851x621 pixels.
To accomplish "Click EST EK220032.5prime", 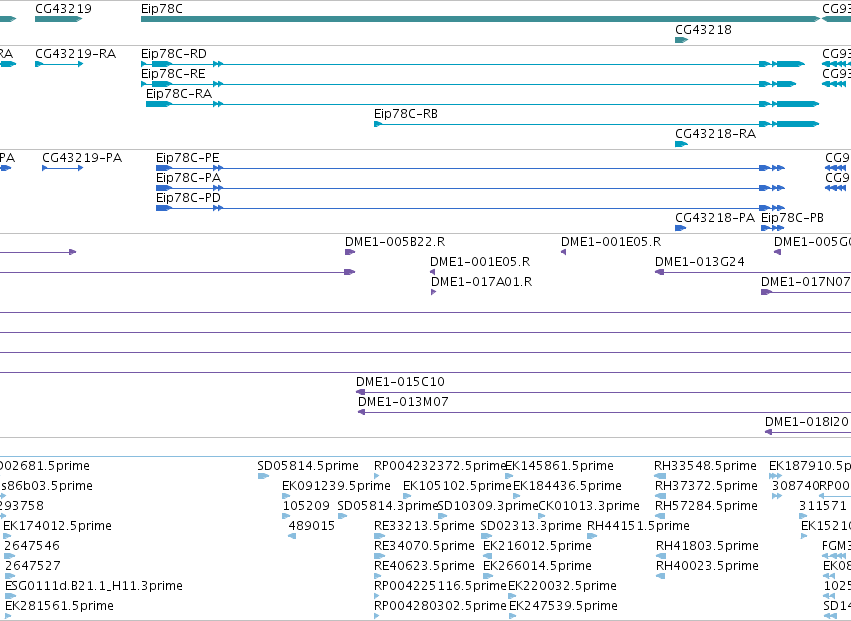I will pyautogui.click(x=512, y=596).
